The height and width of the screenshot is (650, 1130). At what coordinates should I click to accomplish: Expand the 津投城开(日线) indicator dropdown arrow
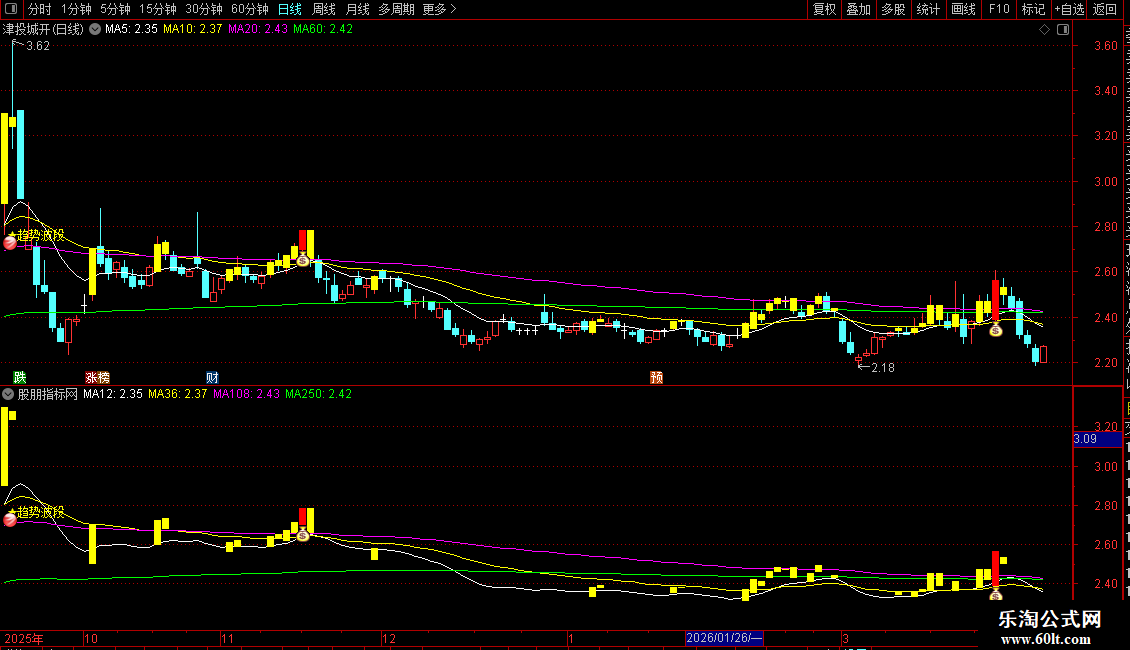click(x=94, y=29)
